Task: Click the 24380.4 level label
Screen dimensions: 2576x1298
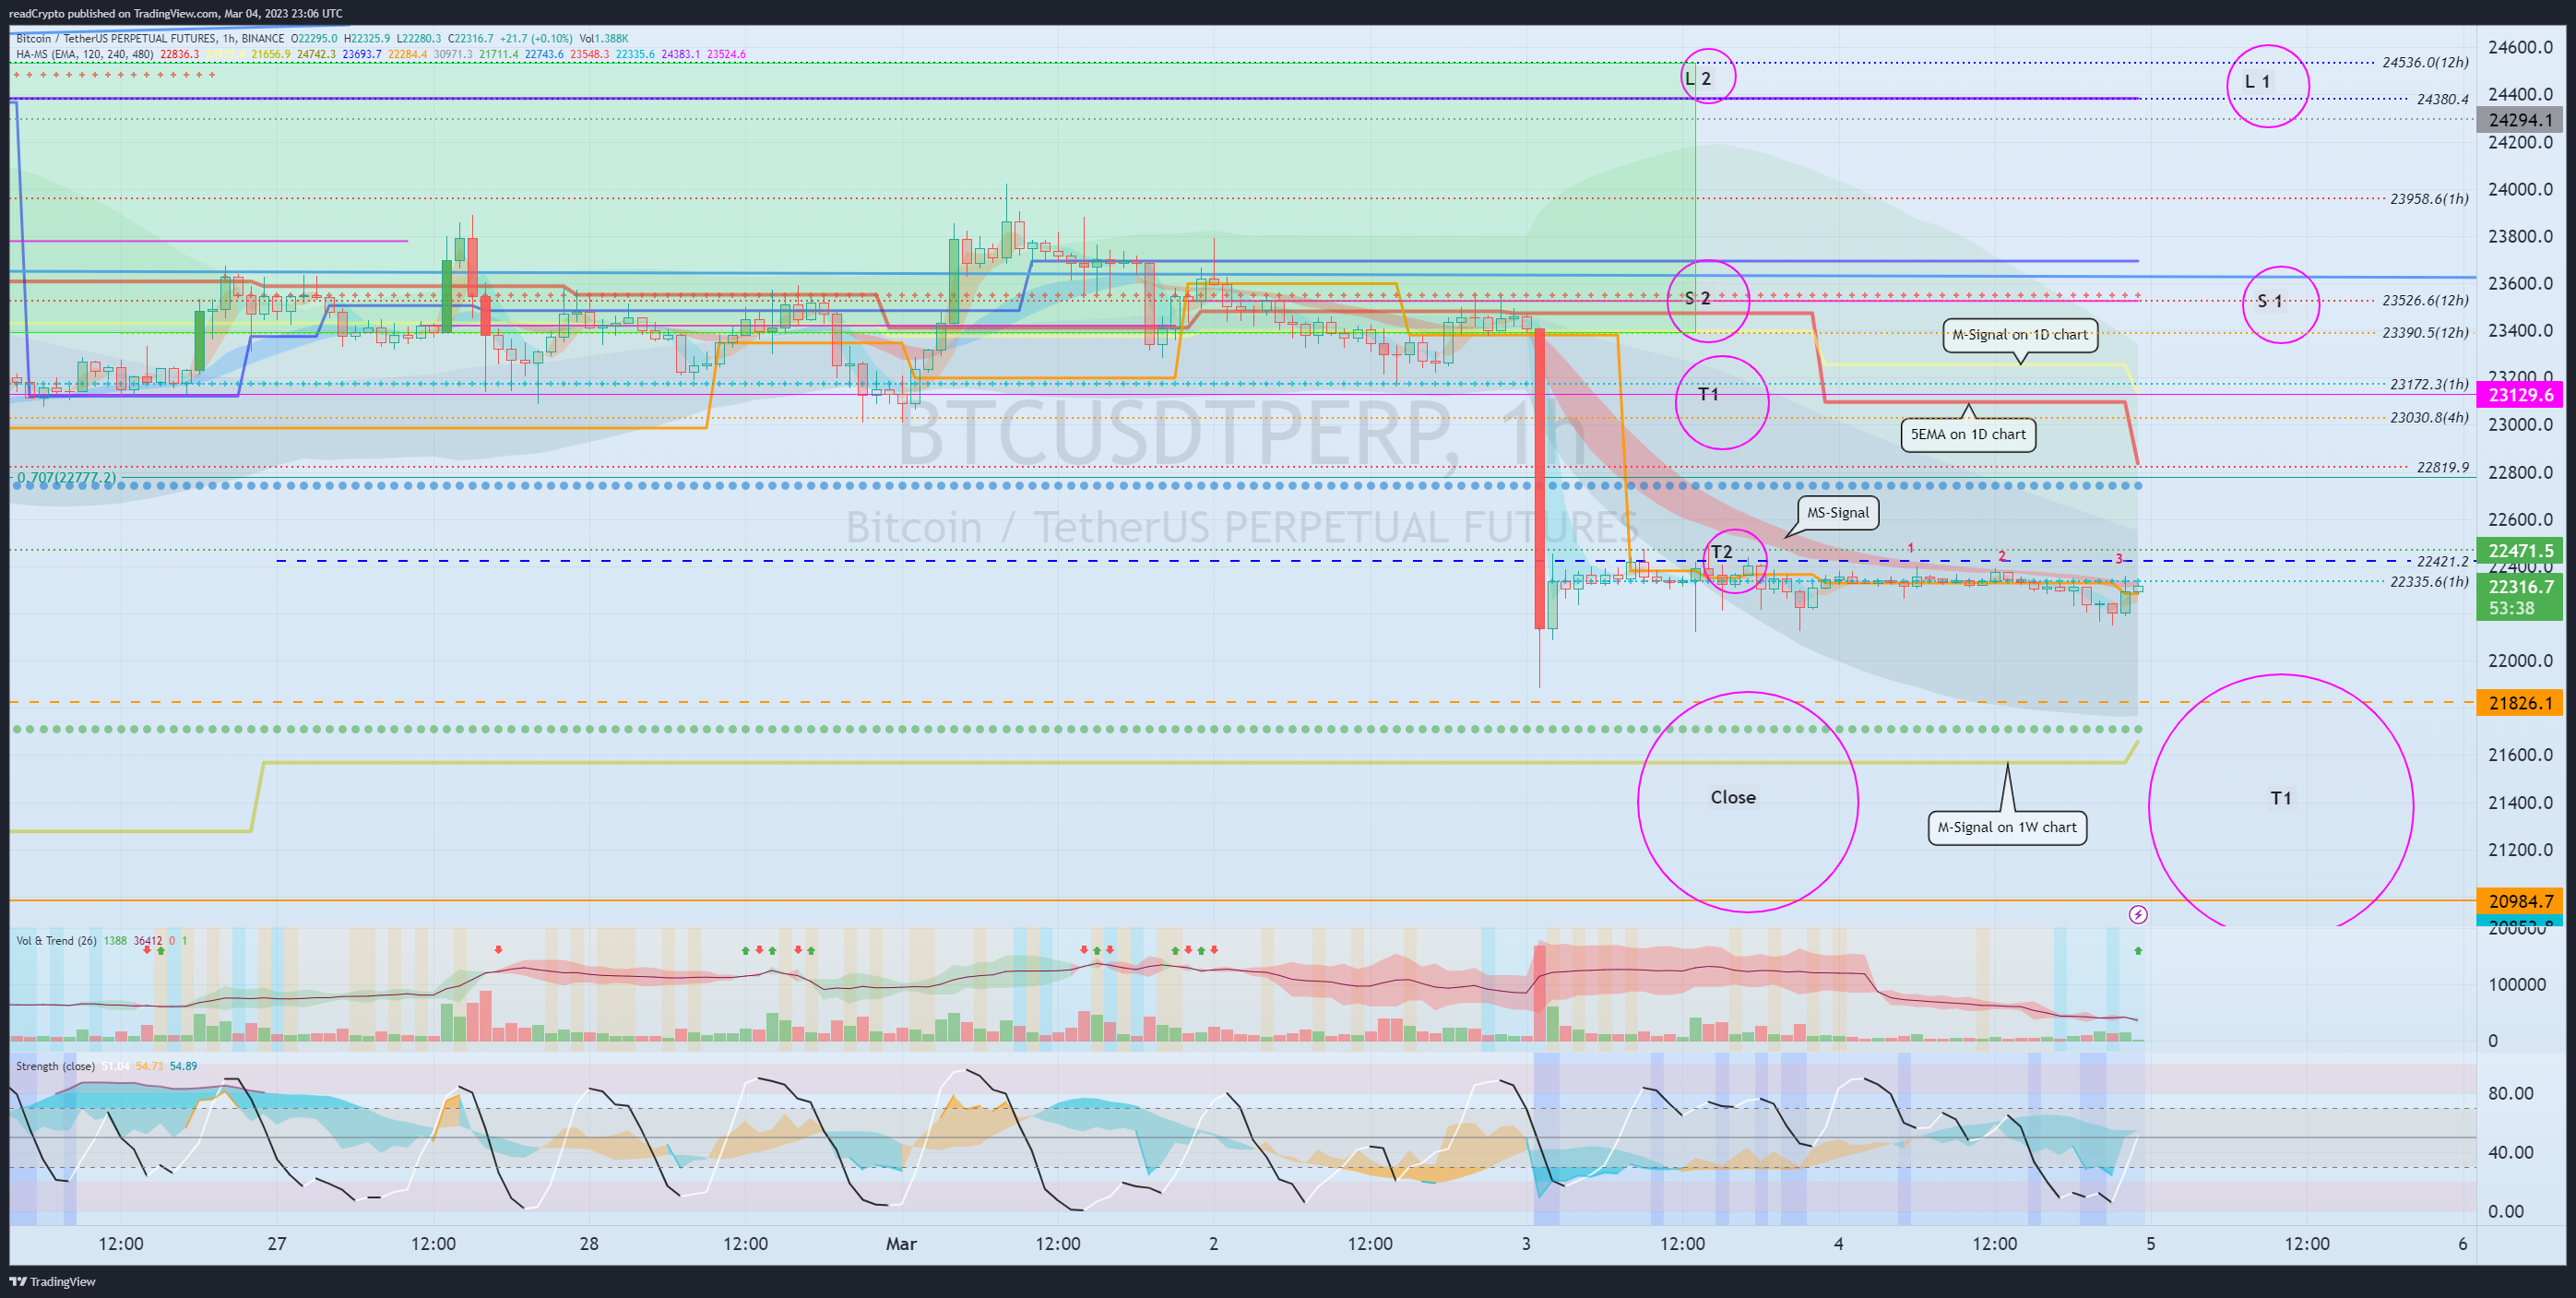Action: tap(2442, 99)
